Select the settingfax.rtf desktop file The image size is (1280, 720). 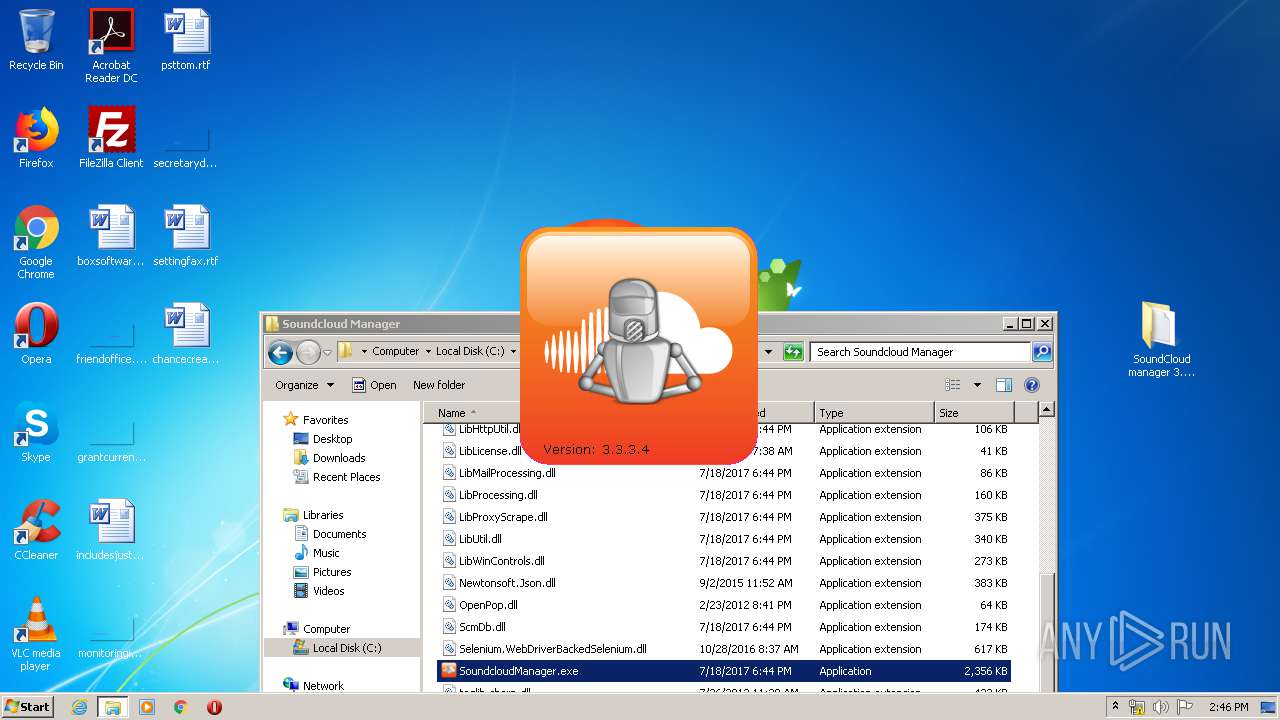pos(186,236)
